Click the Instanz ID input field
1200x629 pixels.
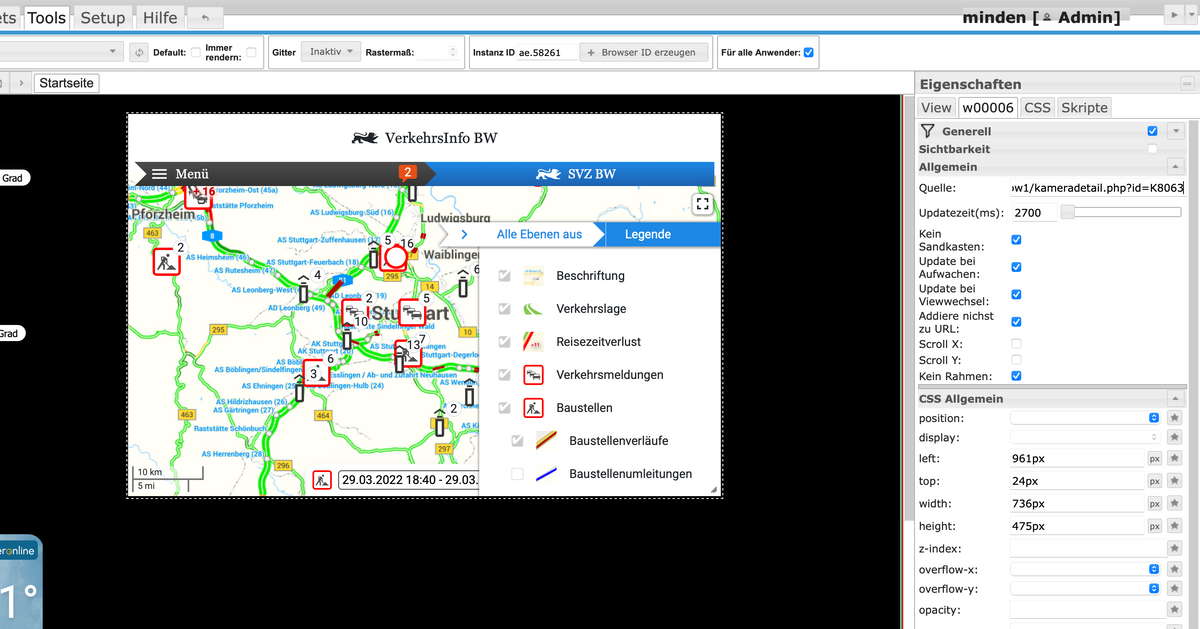click(x=546, y=52)
